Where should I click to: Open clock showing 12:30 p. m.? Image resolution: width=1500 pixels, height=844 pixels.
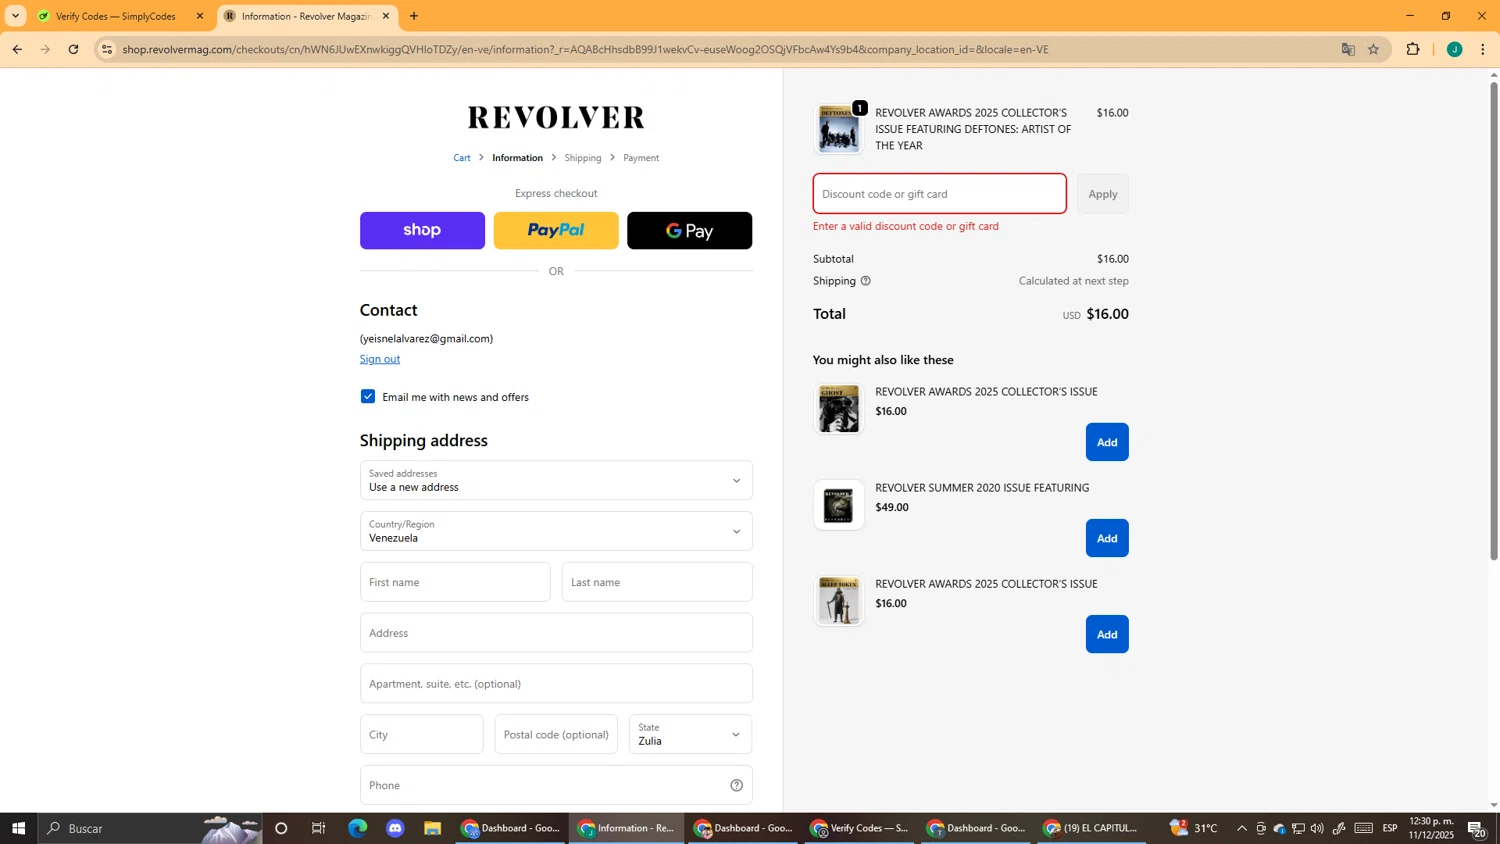pos(1431,828)
